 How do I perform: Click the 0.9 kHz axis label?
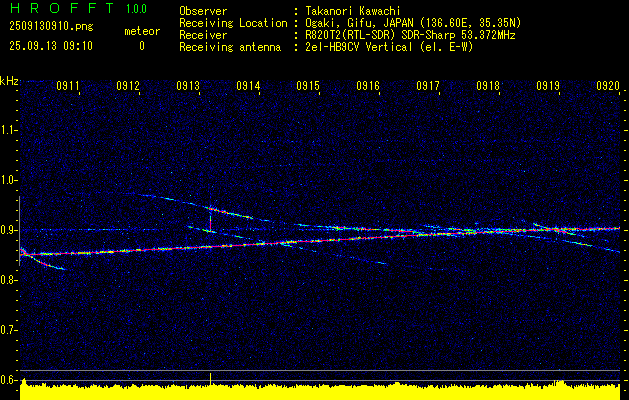click(8, 230)
